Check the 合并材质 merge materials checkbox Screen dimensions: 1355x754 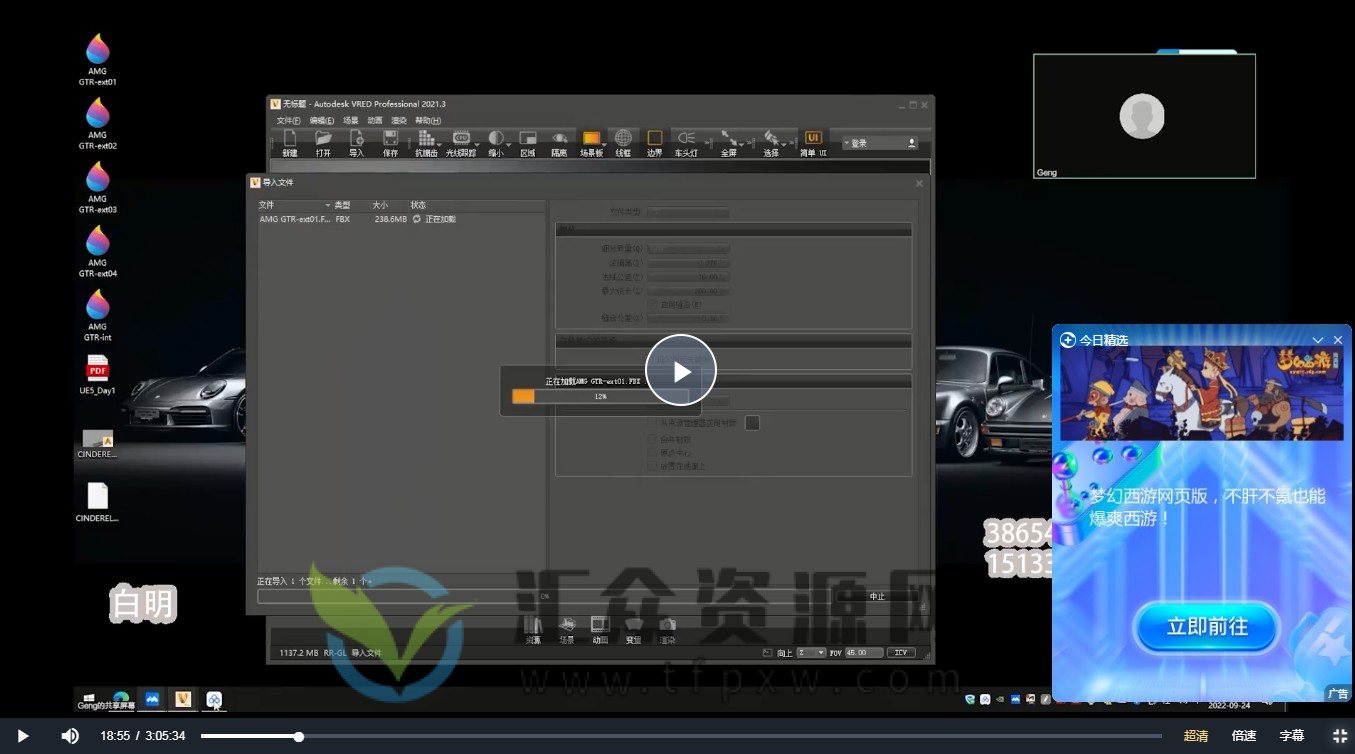click(x=652, y=439)
